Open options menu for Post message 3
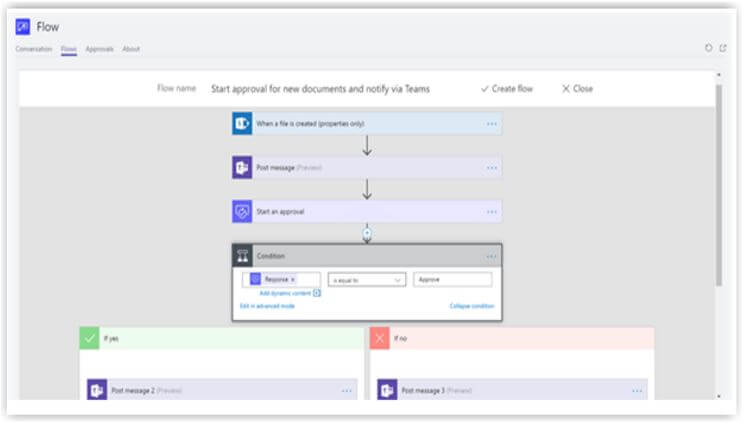Image resolution: width=752 pixels, height=425 pixels. 636,391
